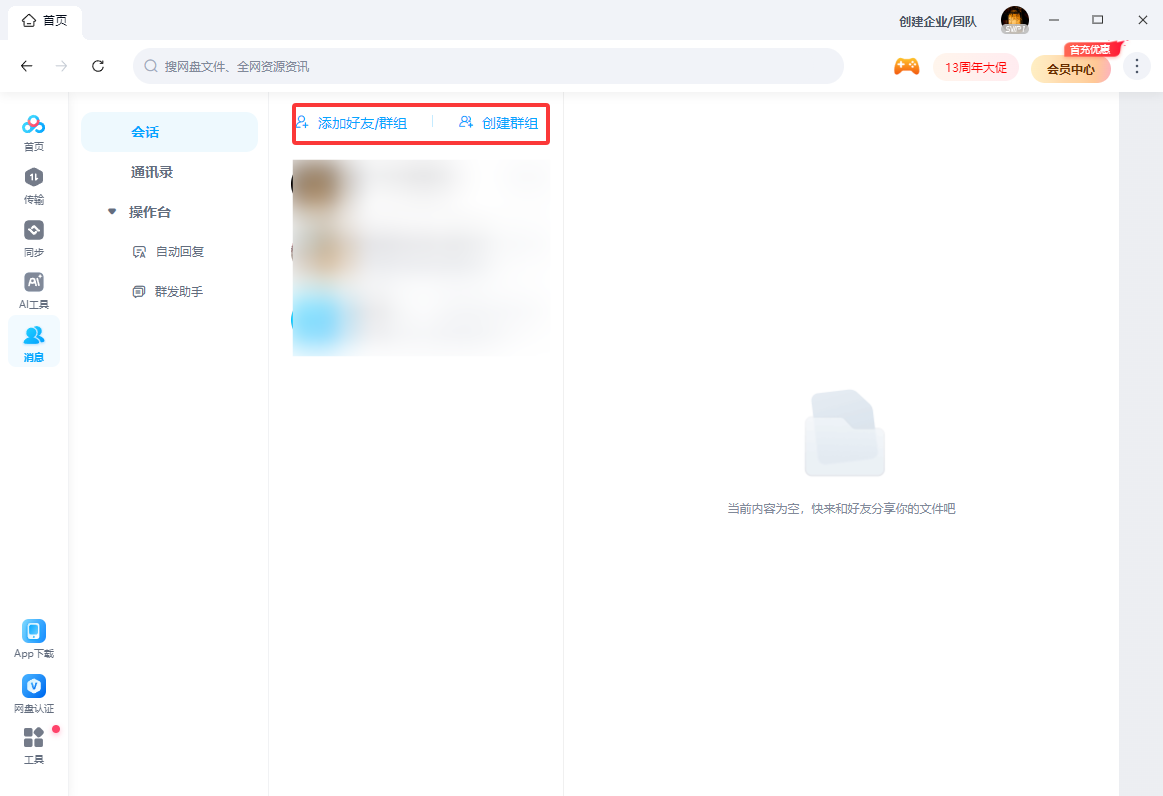Open 群发助手 mass messaging helper
The width and height of the screenshot is (1163, 796).
click(x=179, y=292)
